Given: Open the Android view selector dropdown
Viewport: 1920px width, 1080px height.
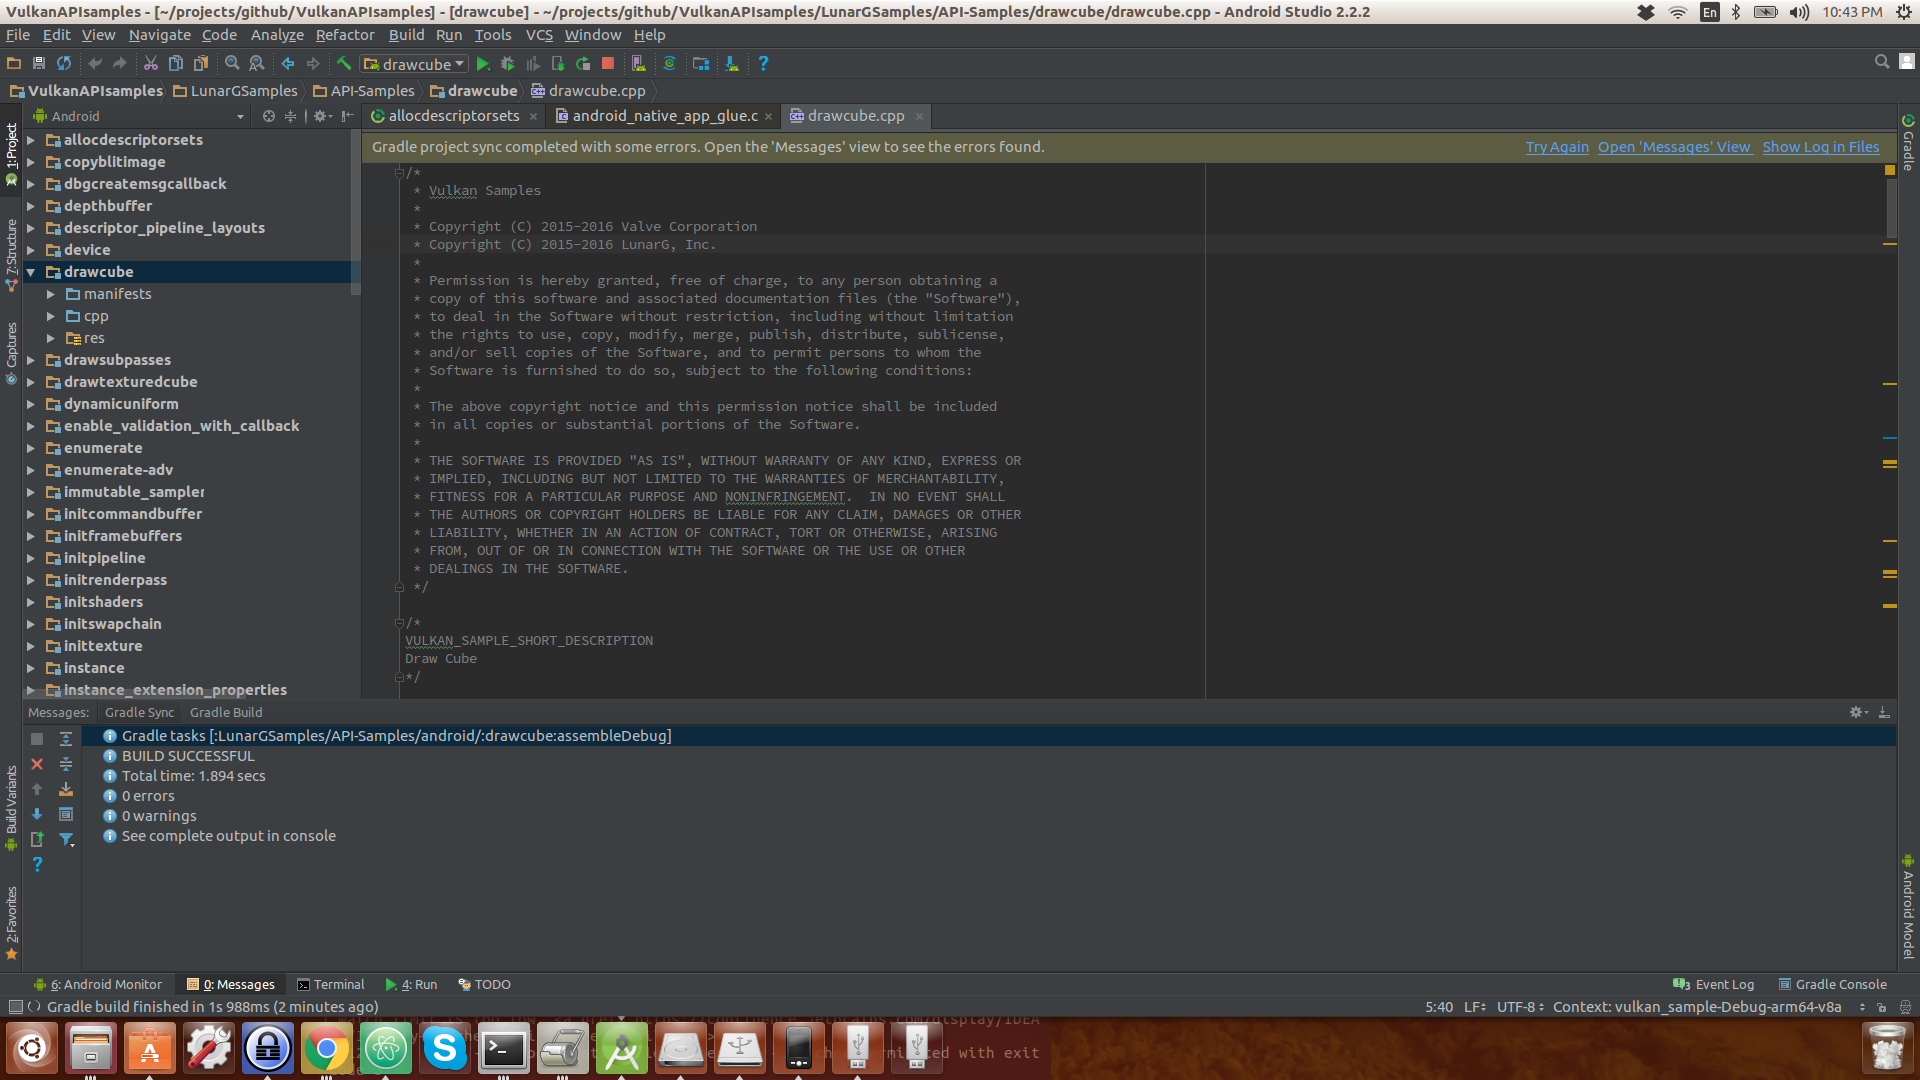Looking at the screenshot, I should (x=140, y=116).
